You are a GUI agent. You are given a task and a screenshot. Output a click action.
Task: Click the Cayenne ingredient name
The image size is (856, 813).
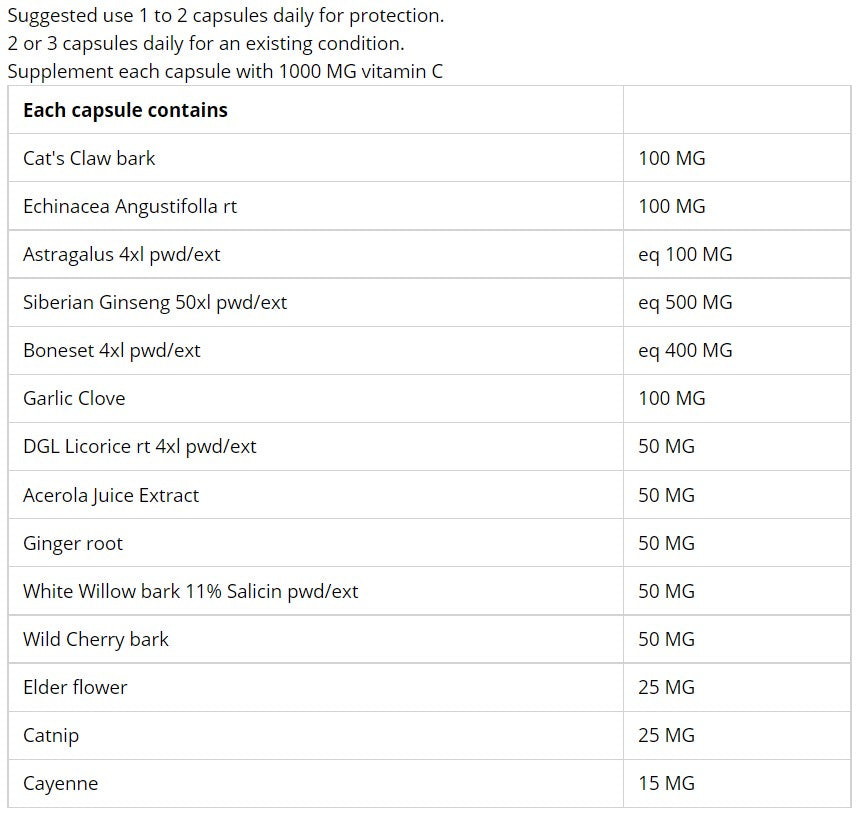click(60, 783)
